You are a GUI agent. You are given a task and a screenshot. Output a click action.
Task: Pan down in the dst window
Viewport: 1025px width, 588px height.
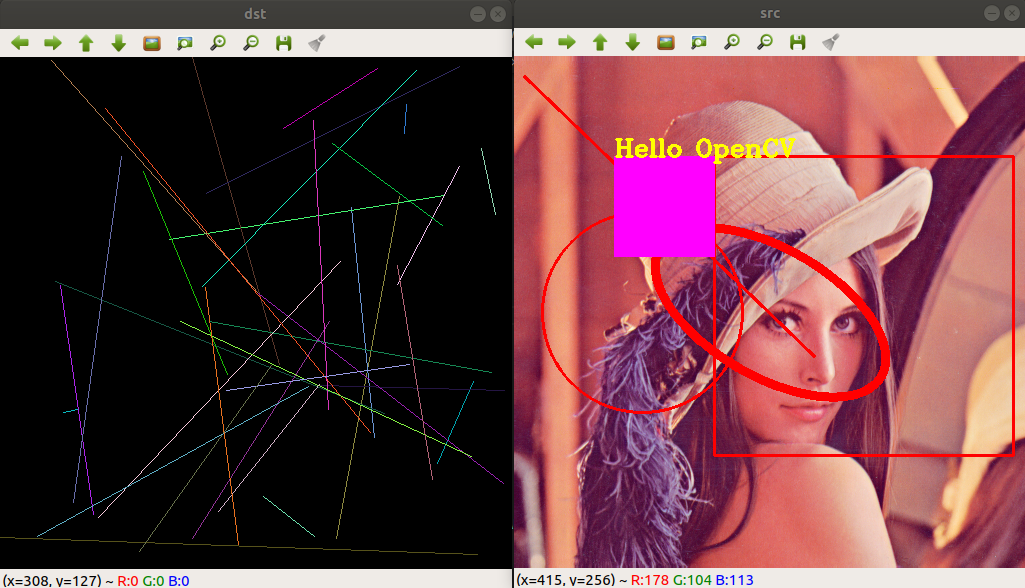[x=118, y=43]
